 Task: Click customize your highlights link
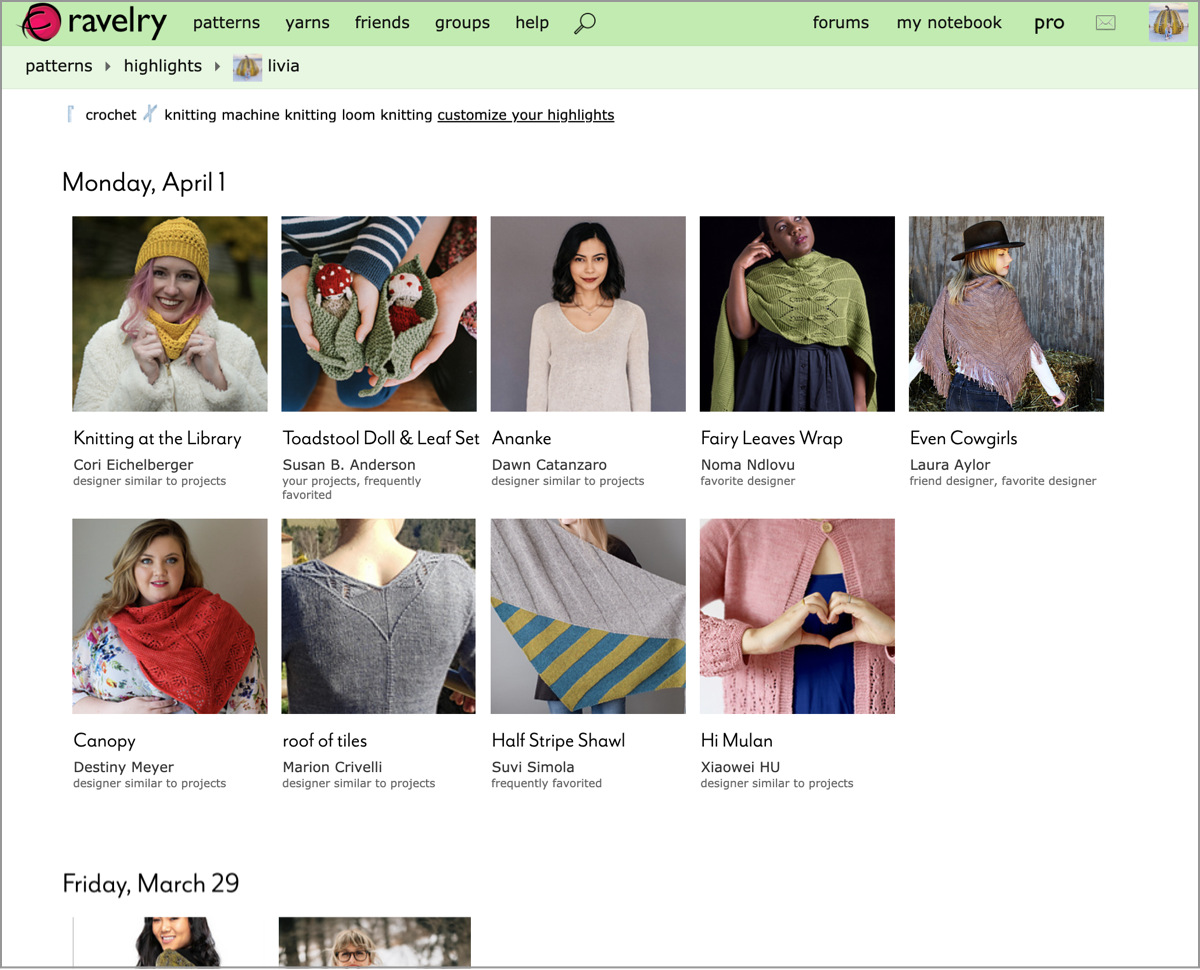(x=526, y=115)
